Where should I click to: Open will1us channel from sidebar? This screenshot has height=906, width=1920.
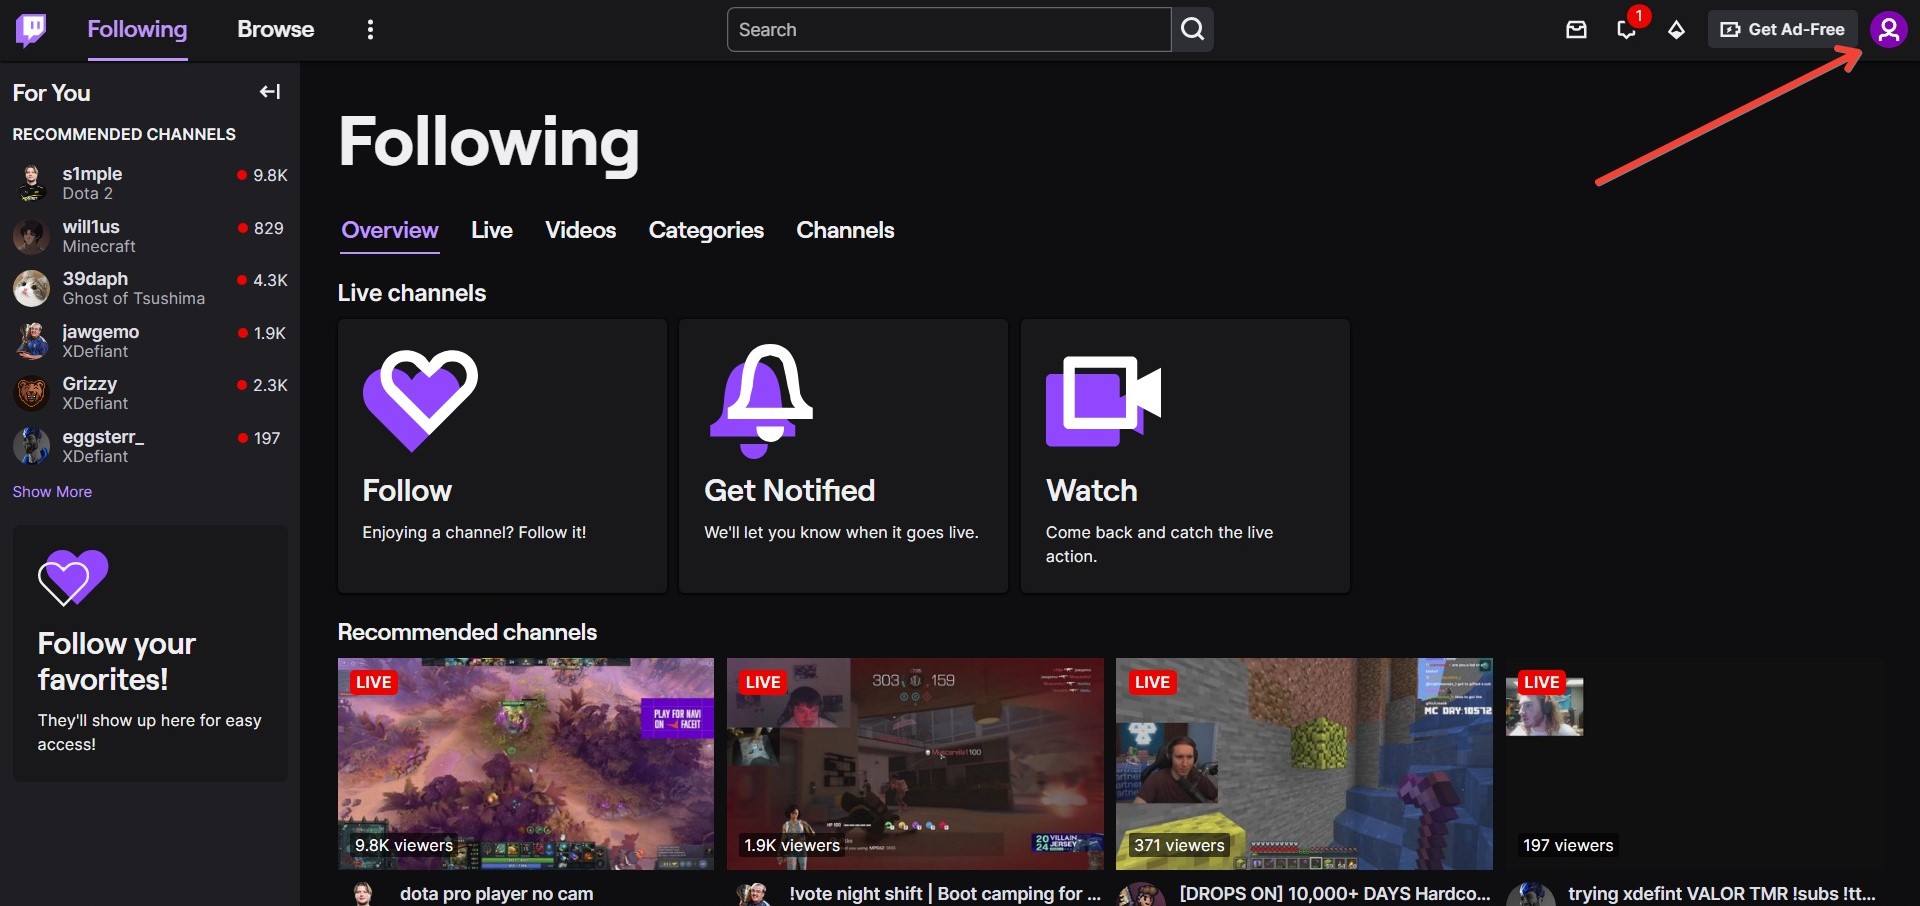tap(90, 236)
